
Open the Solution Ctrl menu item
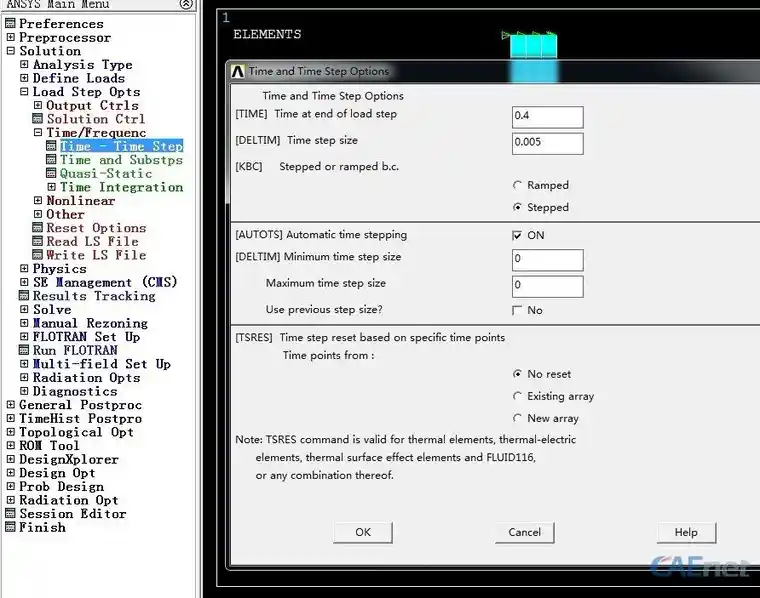[x=95, y=119]
